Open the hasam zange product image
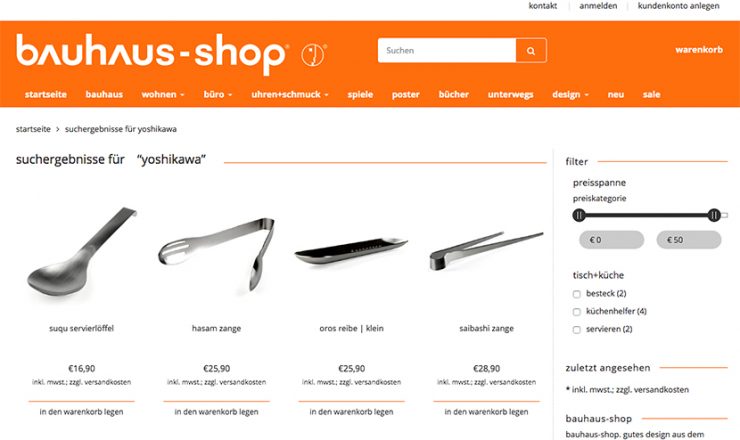740x440 pixels. pyautogui.click(x=217, y=254)
